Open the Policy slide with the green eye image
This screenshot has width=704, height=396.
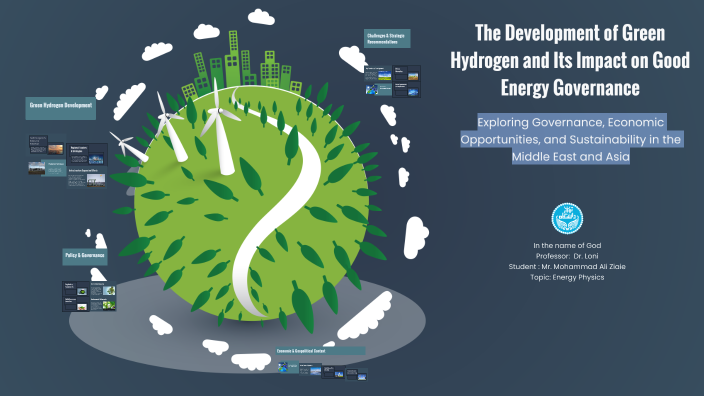tap(75, 289)
